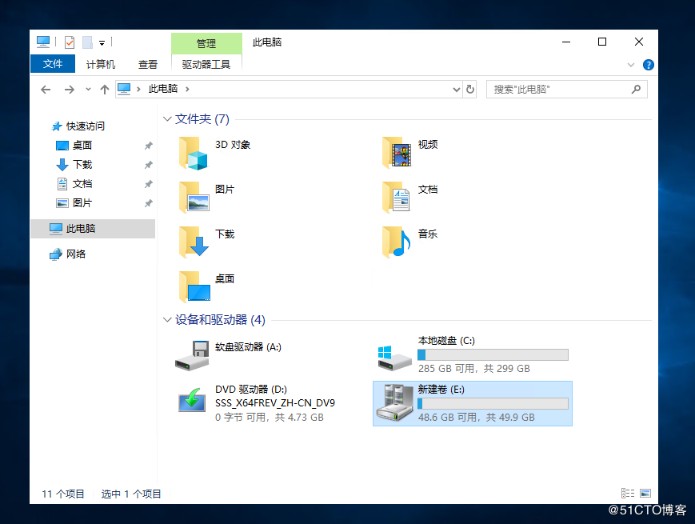Select the 视频 folder icon
This screenshot has height=524, width=695.
(397, 153)
